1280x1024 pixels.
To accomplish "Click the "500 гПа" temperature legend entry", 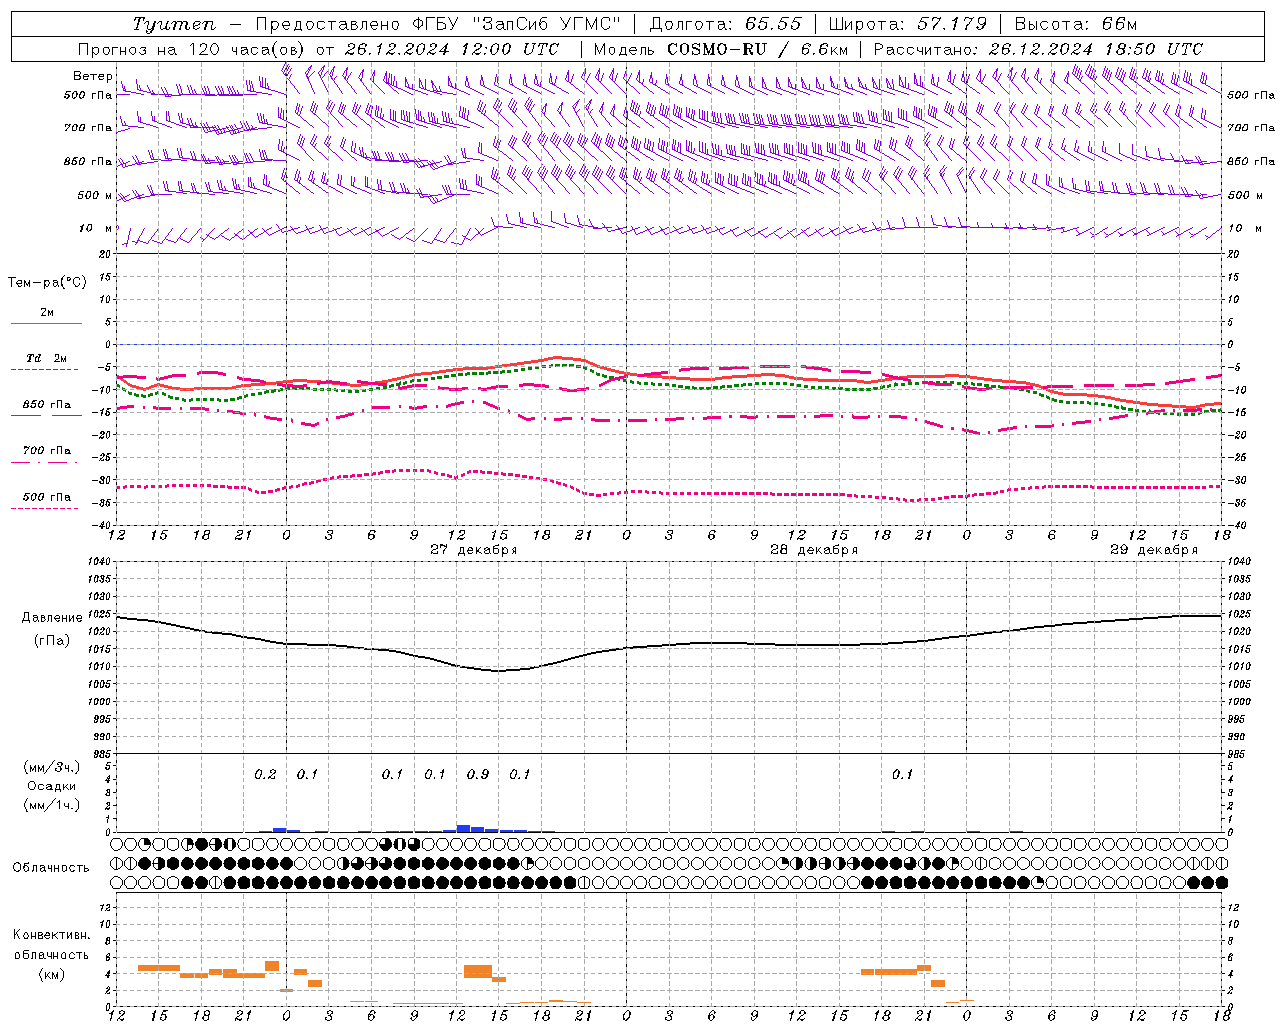I will click(x=47, y=497).
